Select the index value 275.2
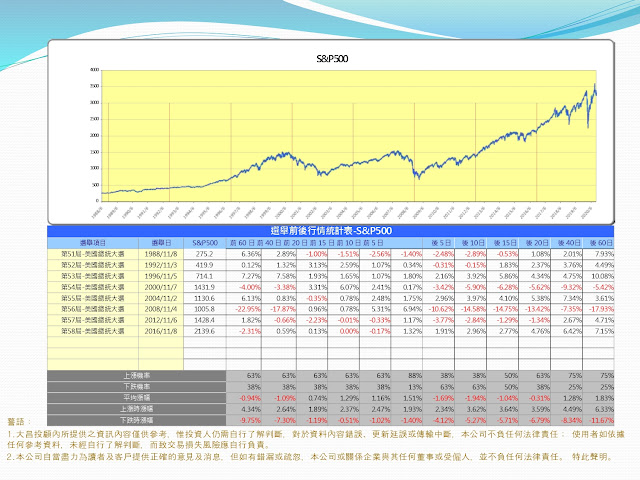The image size is (640, 480). point(204,254)
